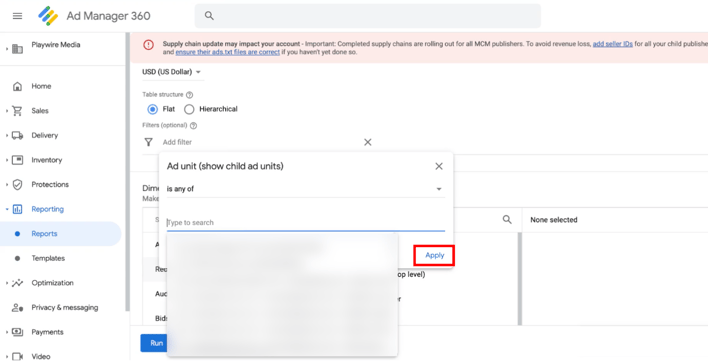
Task: Clear the Add filter row with X
Action: coord(368,142)
